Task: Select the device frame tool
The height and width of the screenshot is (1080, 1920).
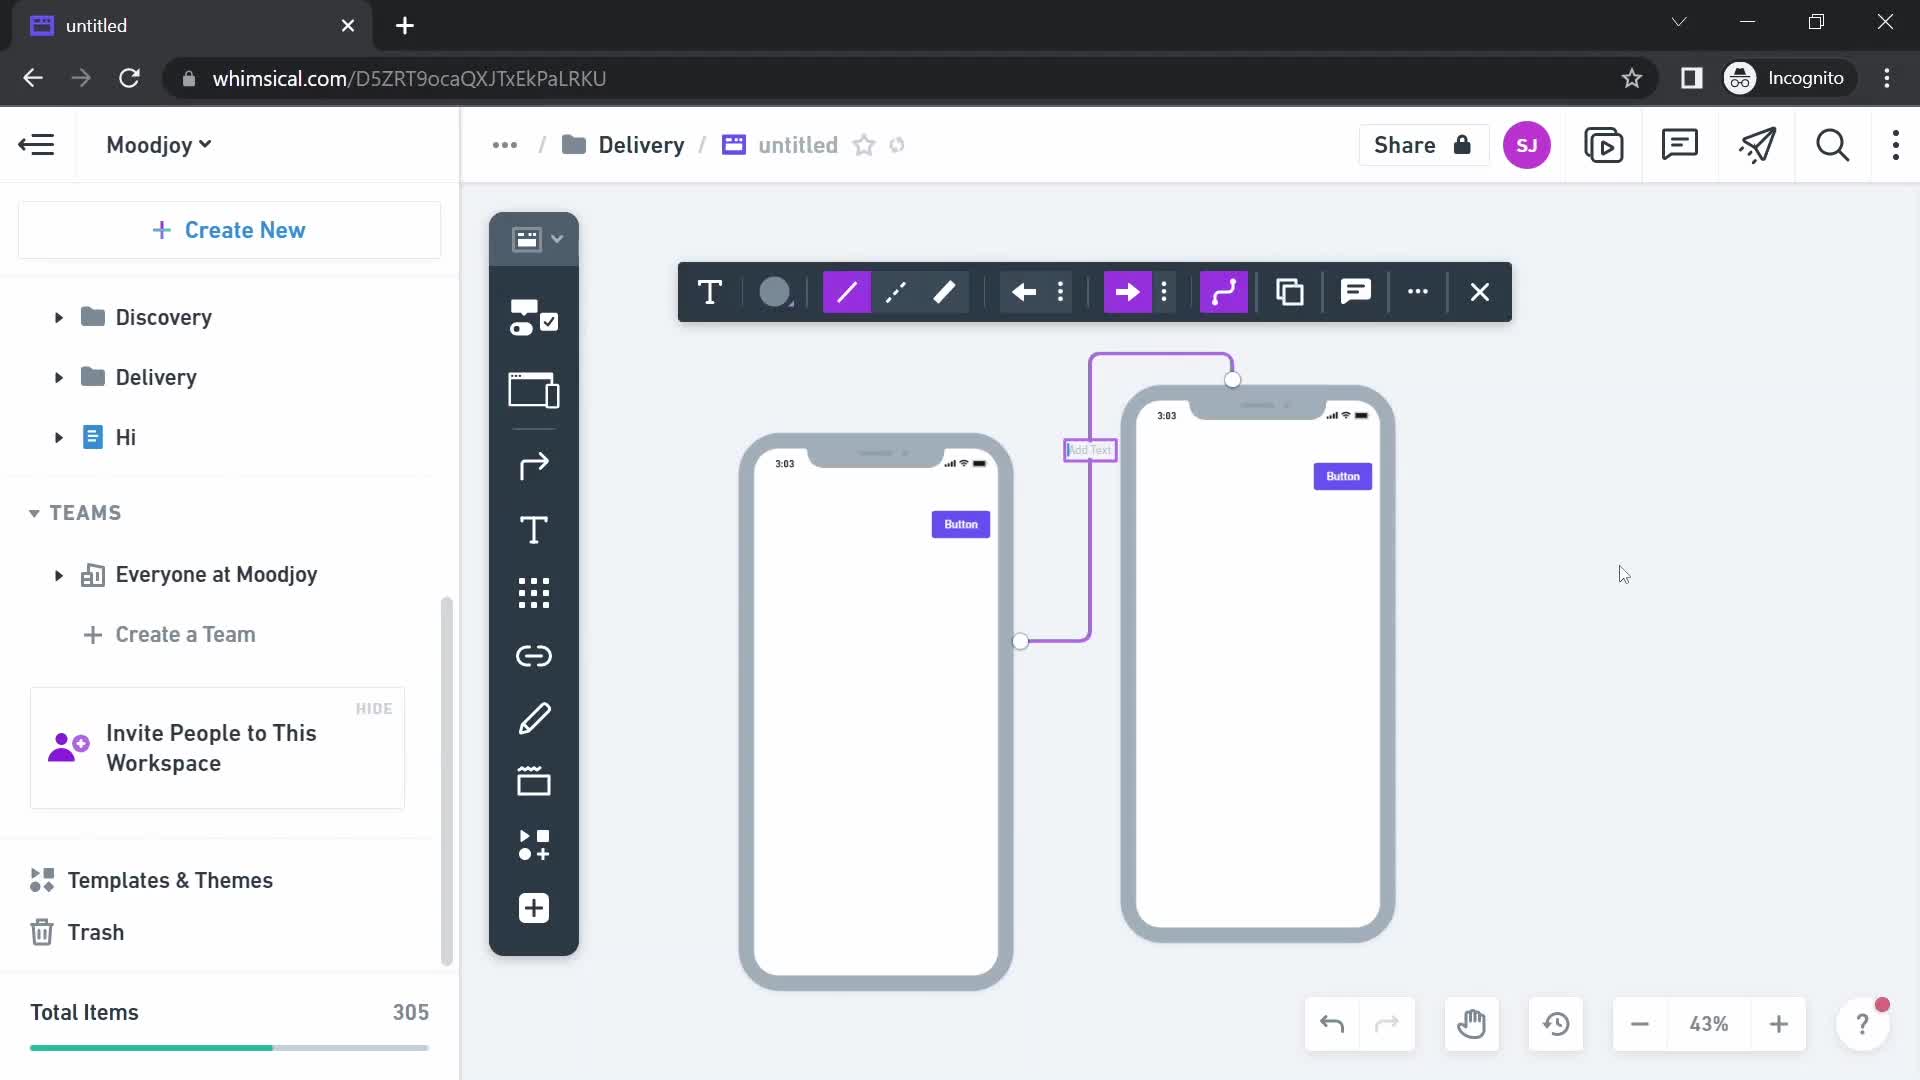Action: point(534,390)
